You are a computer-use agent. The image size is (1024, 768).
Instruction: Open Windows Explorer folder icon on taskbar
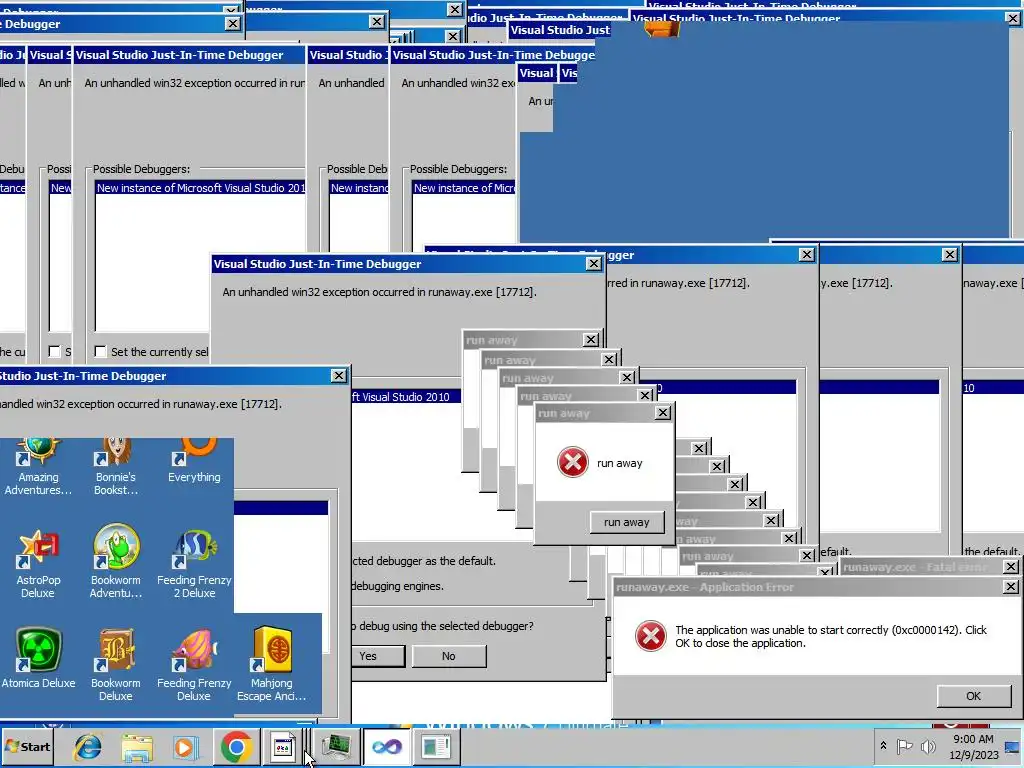[x=136, y=747]
